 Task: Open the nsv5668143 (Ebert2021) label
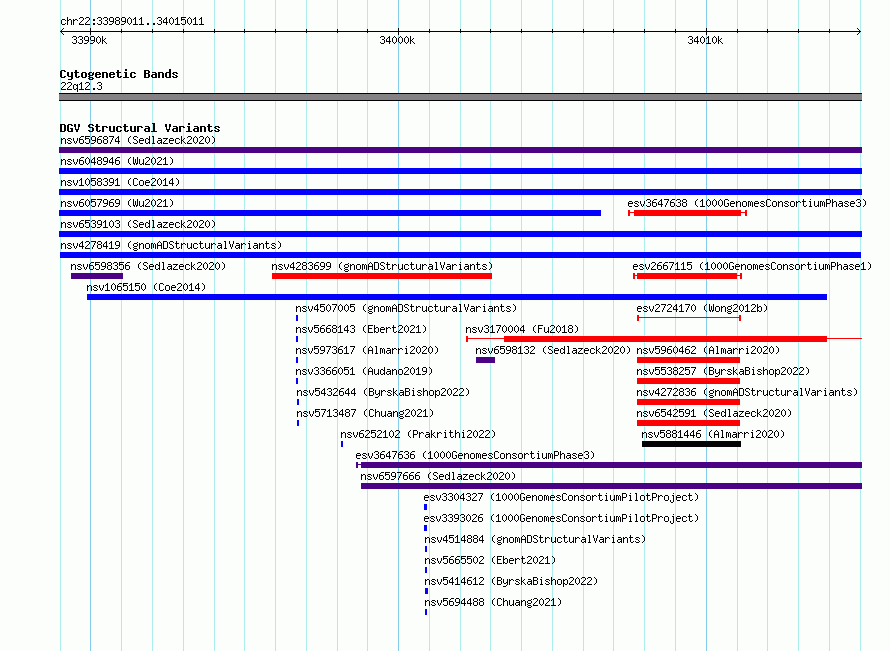[x=361, y=329]
